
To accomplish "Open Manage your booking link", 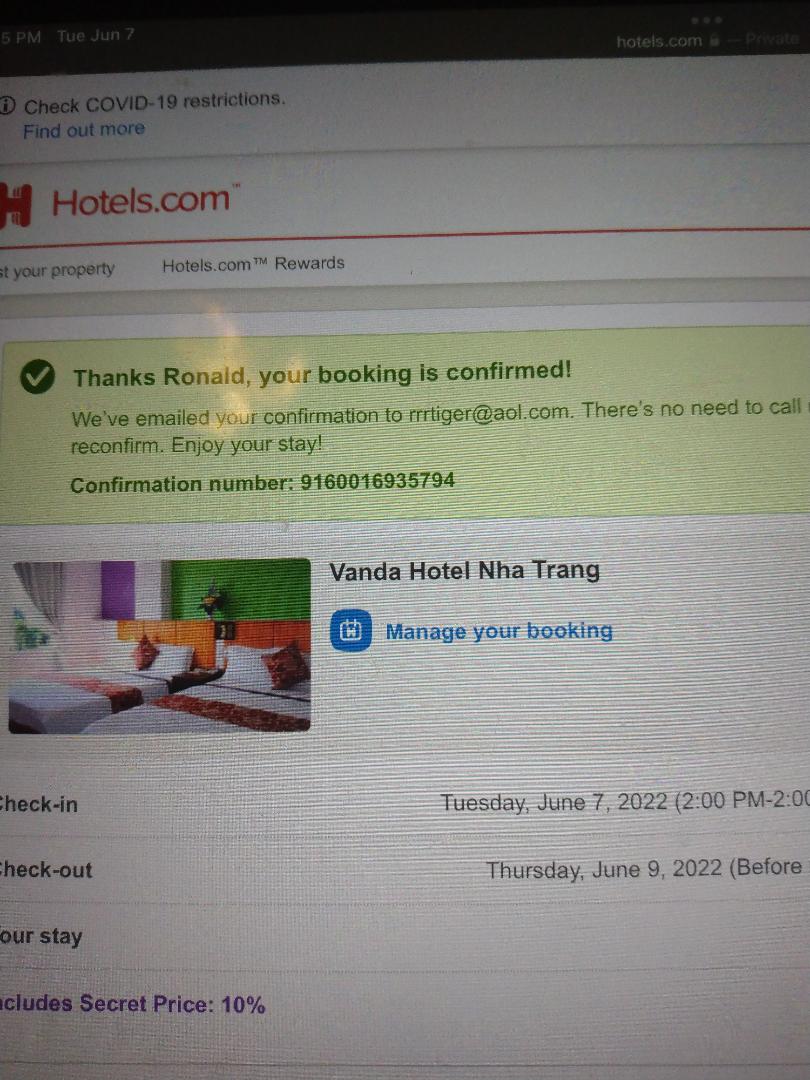I will tap(499, 631).
